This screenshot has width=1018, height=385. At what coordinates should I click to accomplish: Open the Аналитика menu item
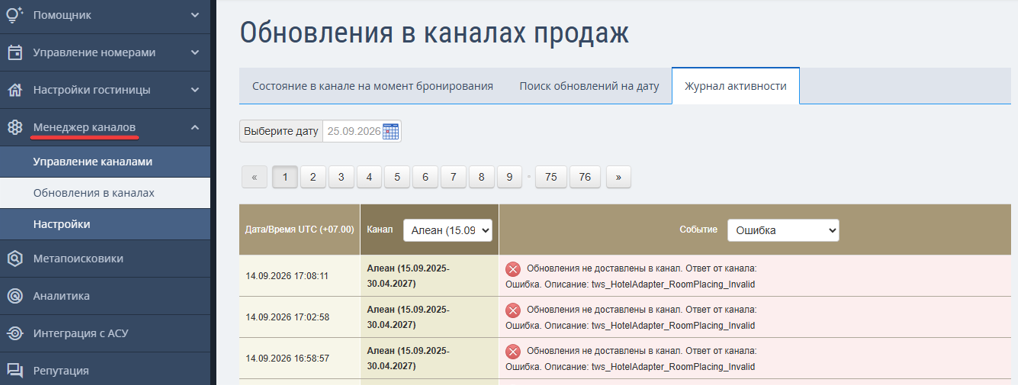click(x=105, y=296)
